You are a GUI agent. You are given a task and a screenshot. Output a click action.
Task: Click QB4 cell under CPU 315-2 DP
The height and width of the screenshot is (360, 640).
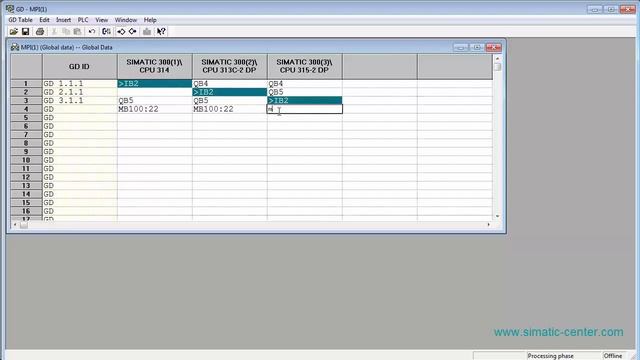pyautogui.click(x=305, y=84)
